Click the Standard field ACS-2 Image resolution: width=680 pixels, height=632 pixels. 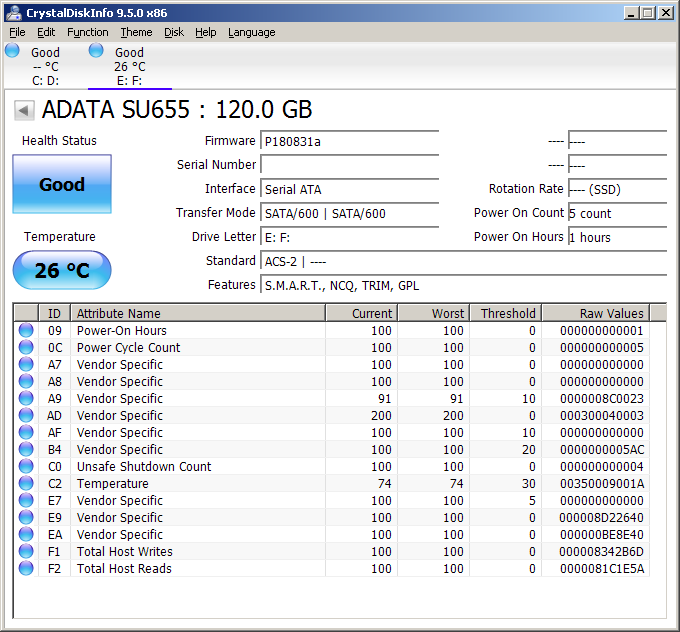pos(463,261)
